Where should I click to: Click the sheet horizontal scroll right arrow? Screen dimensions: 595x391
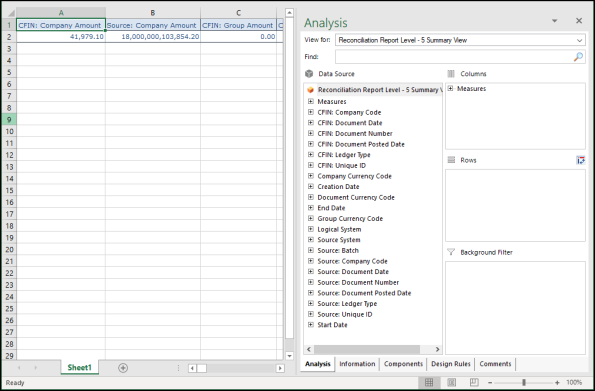(x=280, y=368)
